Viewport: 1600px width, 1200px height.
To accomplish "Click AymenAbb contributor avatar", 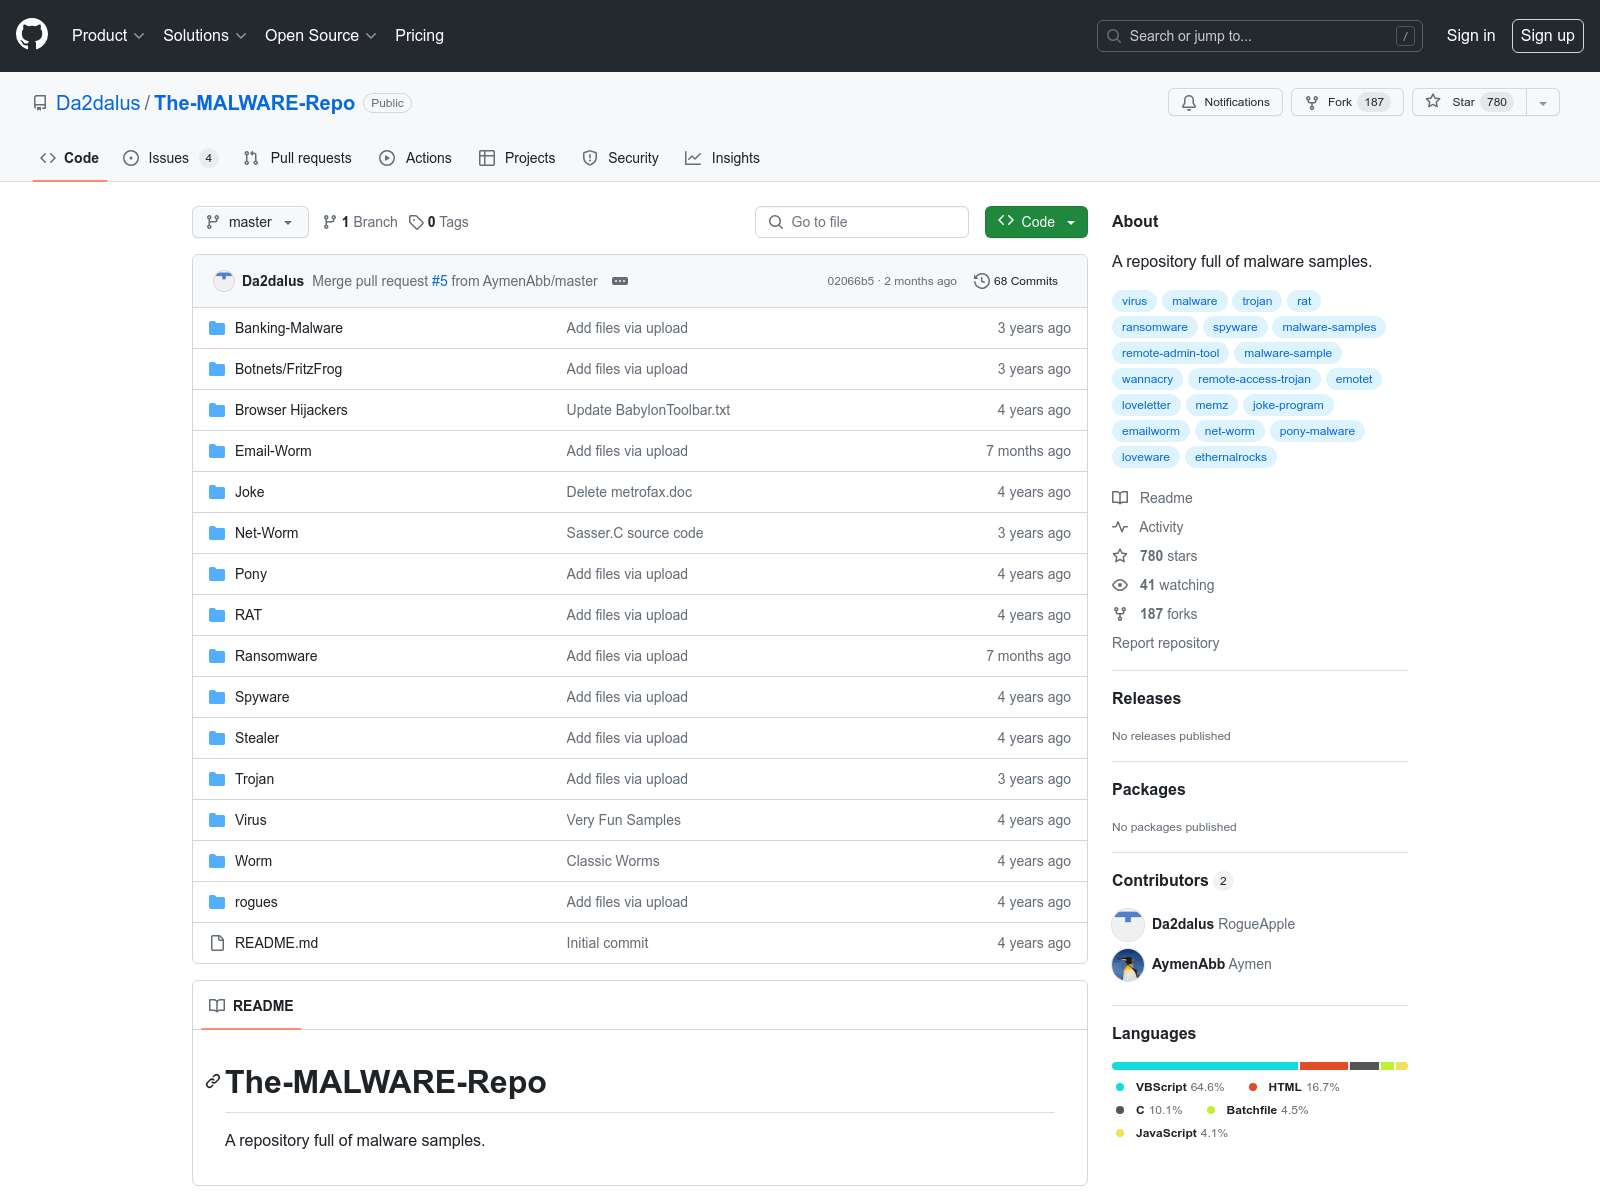I will coord(1128,964).
